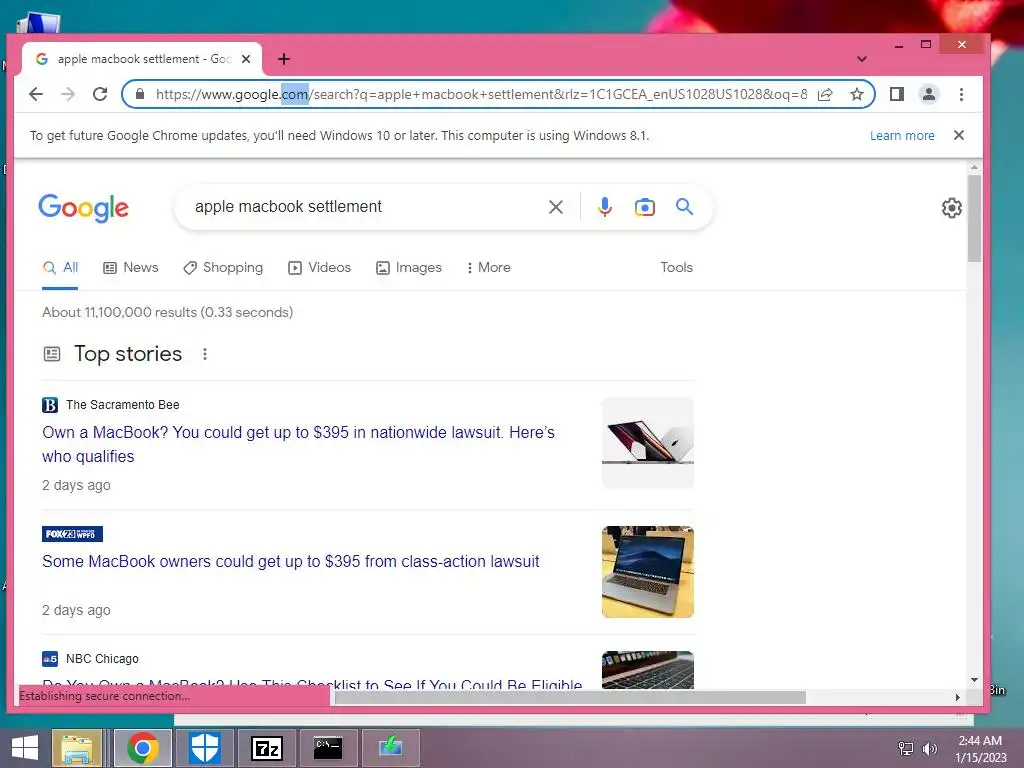Open the Windows Start menu
The image size is (1024, 768).
click(25, 748)
